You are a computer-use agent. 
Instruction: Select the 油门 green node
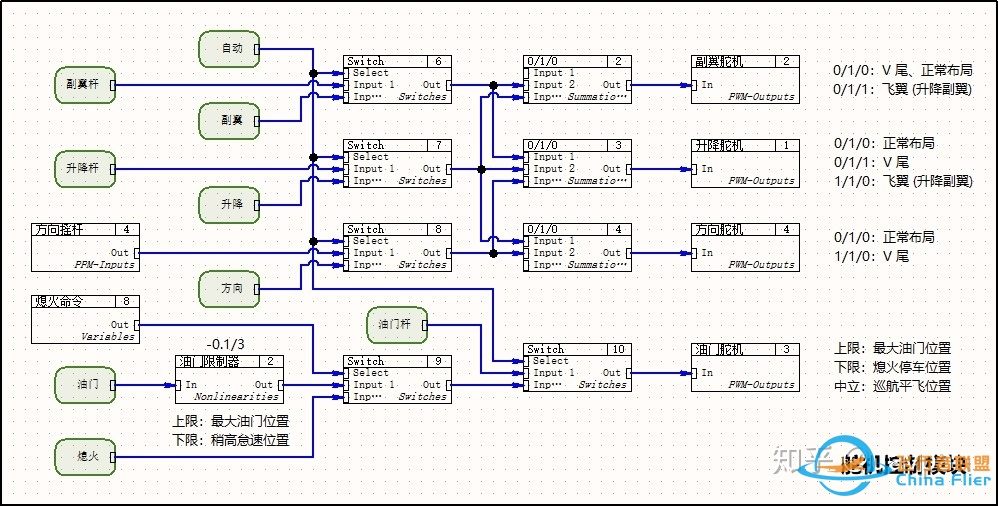84,384
